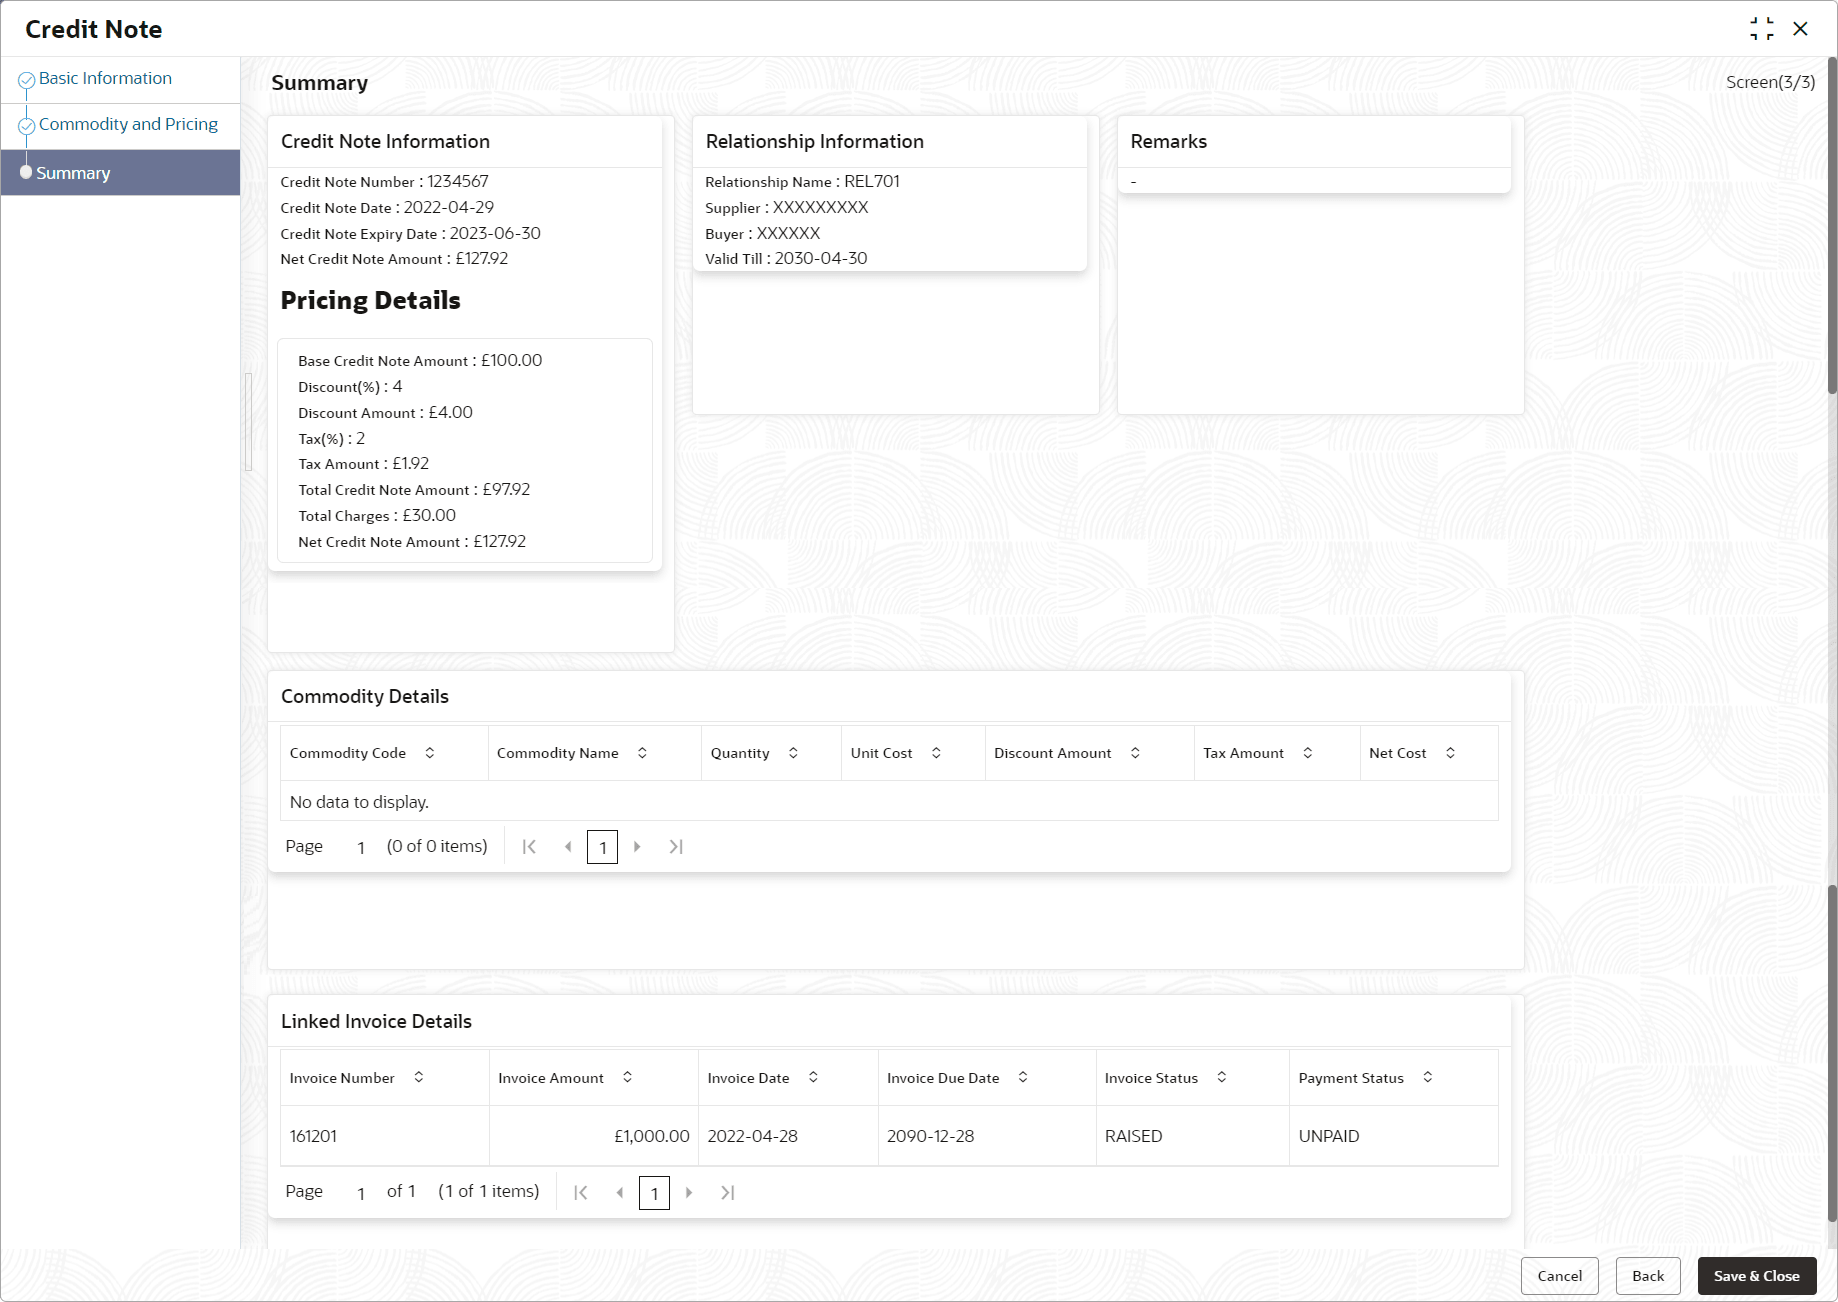Sort by Commodity Code column
This screenshot has height=1302, width=1838.
[430, 753]
